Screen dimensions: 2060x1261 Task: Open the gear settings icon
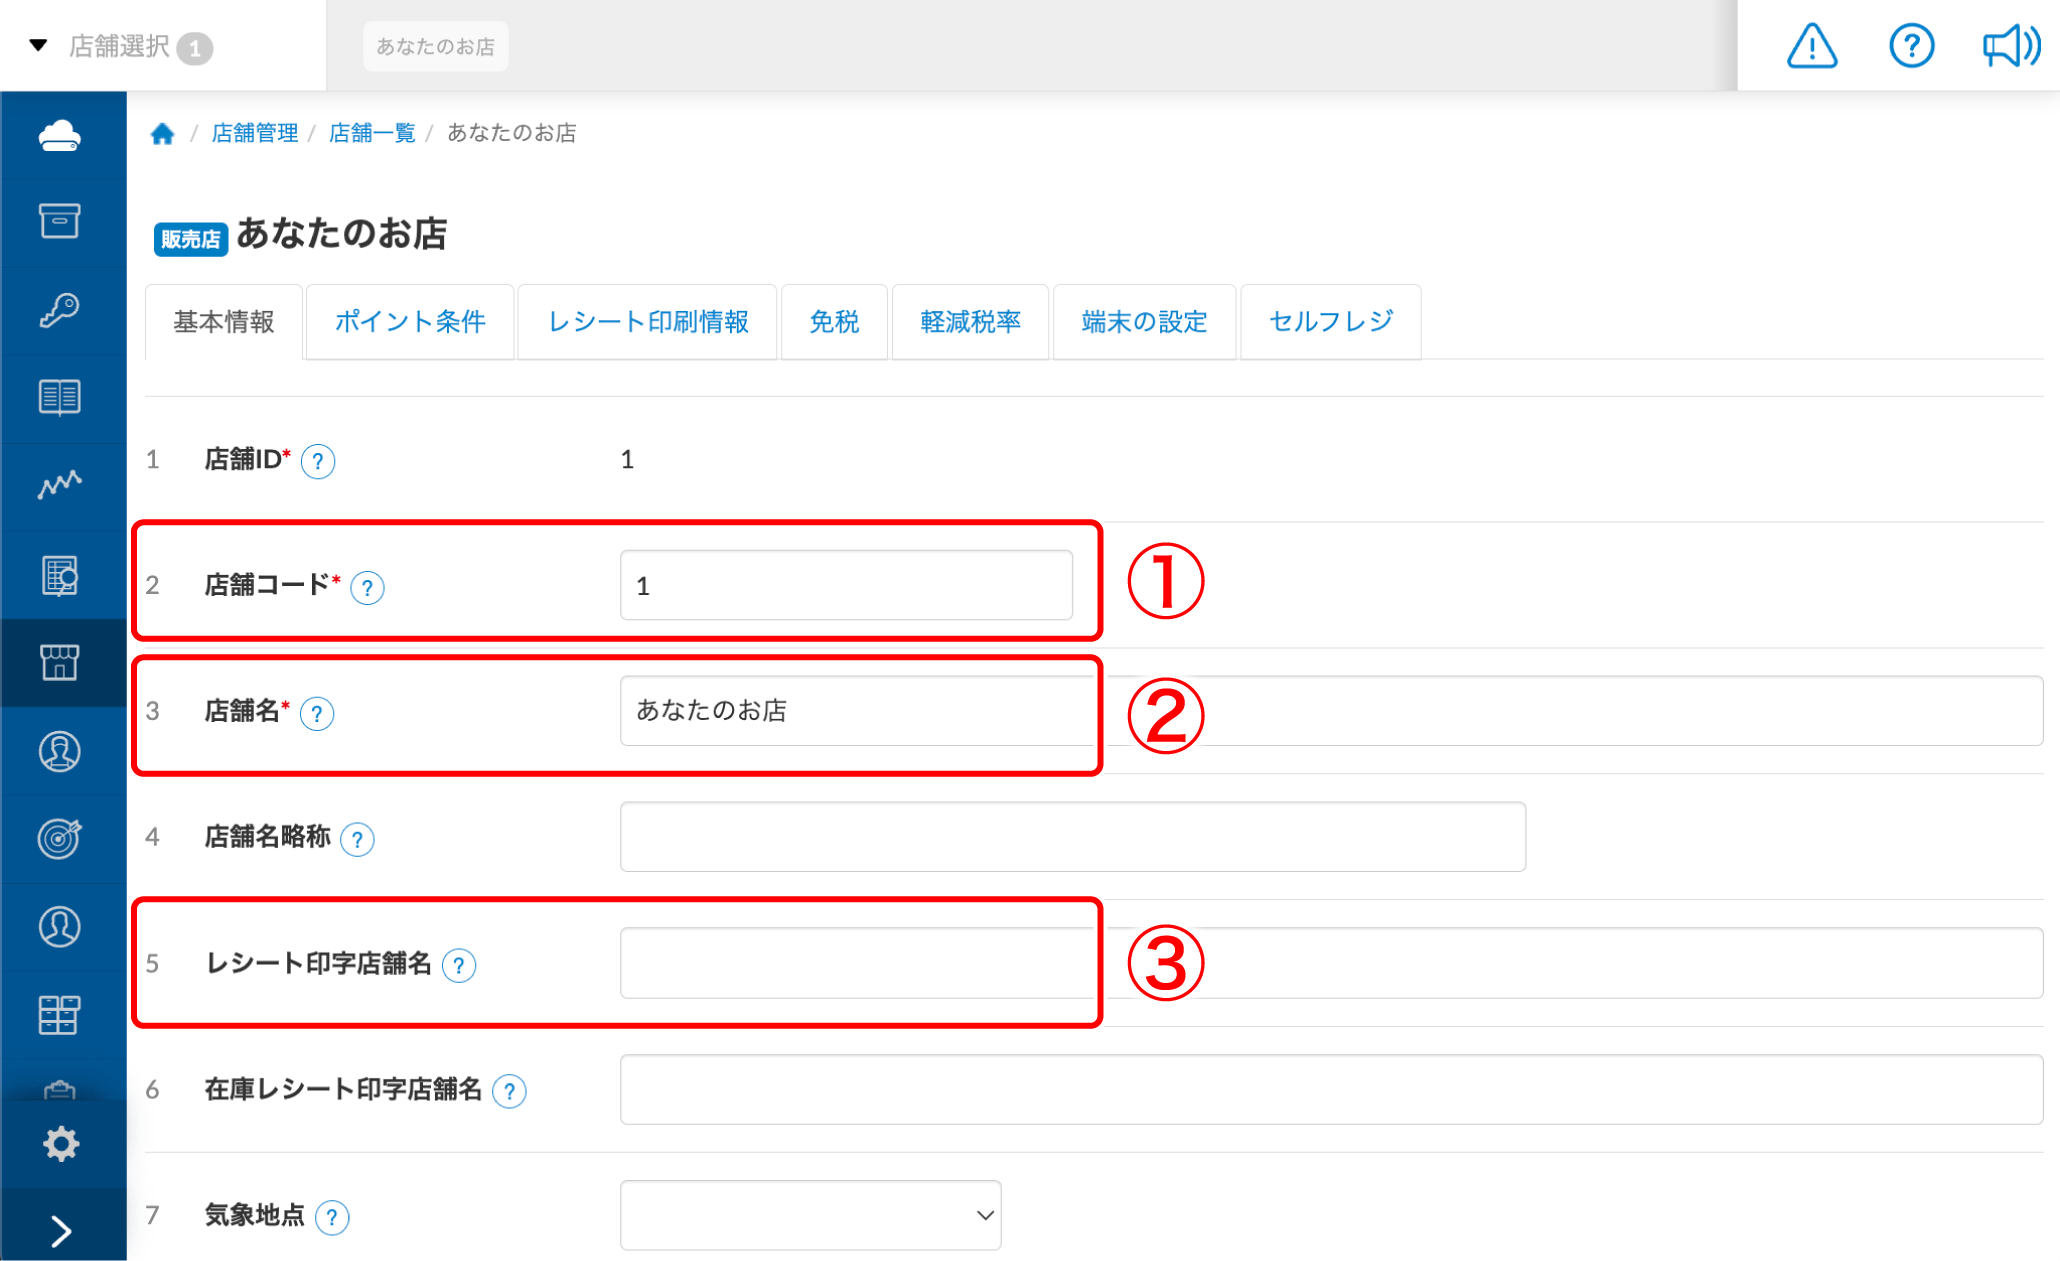tap(60, 1143)
